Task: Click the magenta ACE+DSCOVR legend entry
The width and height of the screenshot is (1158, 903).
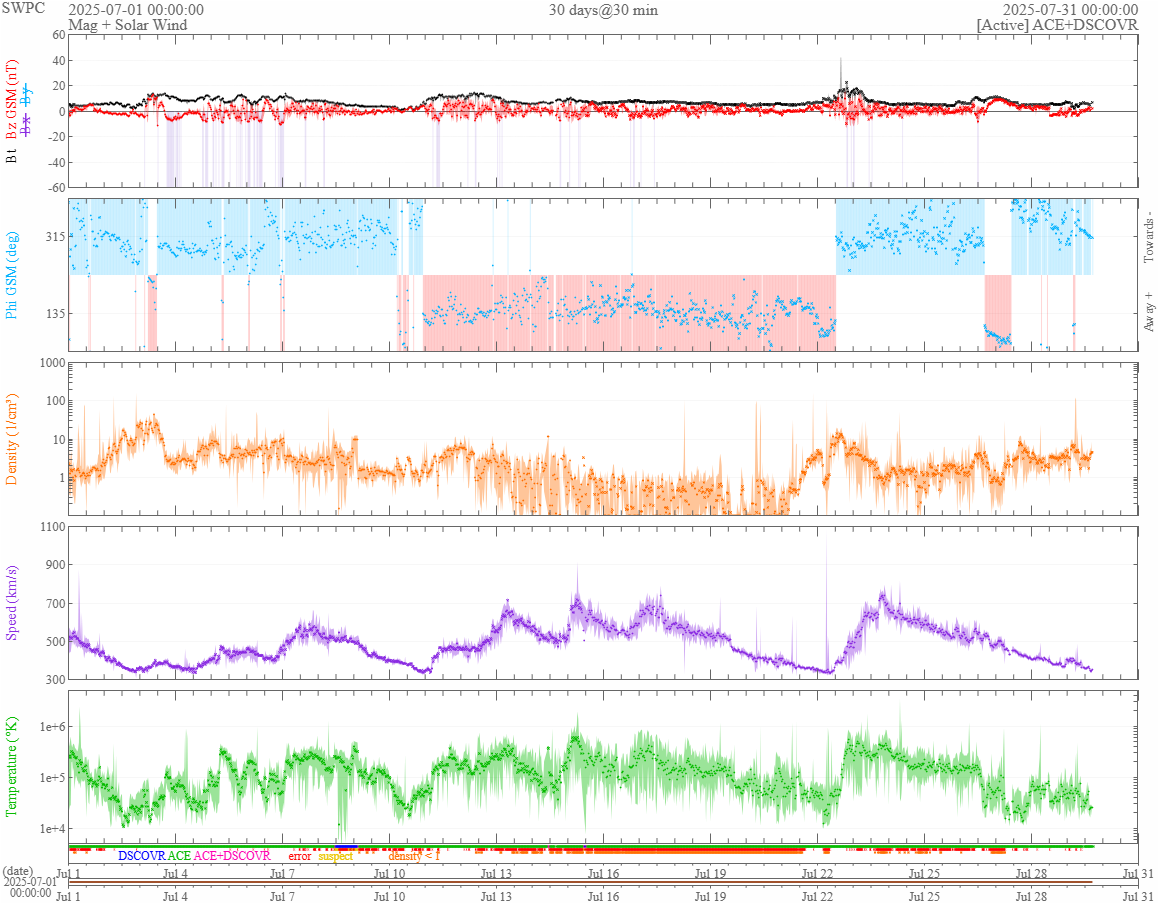Action: 232,856
